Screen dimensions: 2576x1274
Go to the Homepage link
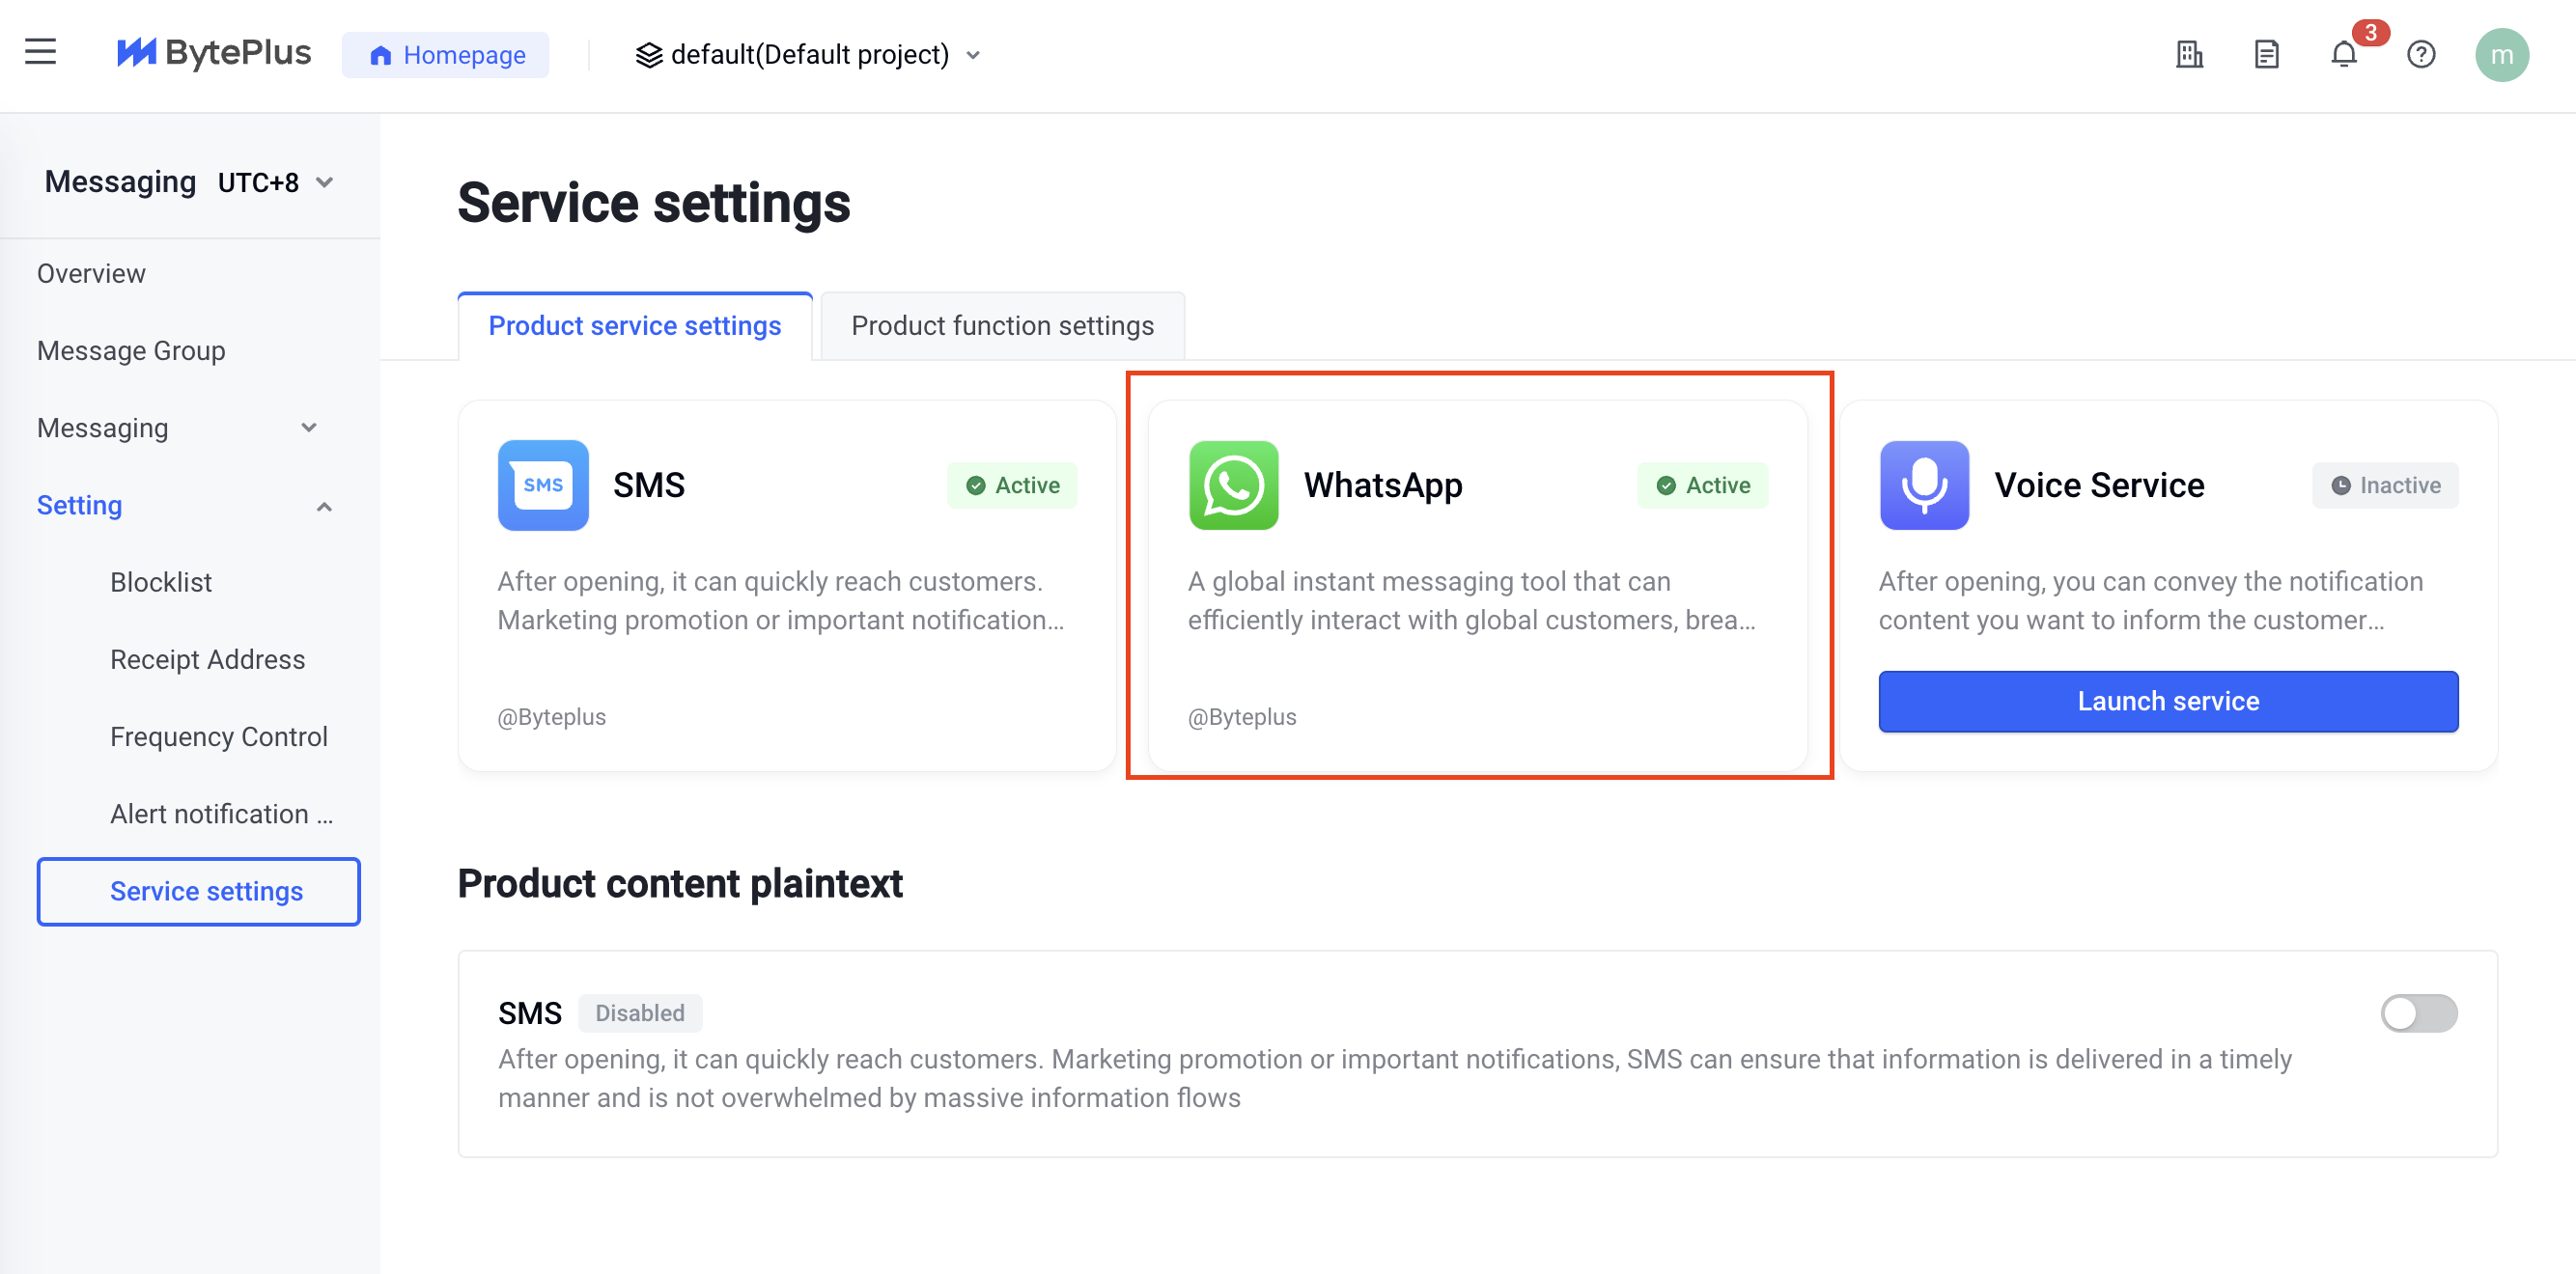pos(446,54)
